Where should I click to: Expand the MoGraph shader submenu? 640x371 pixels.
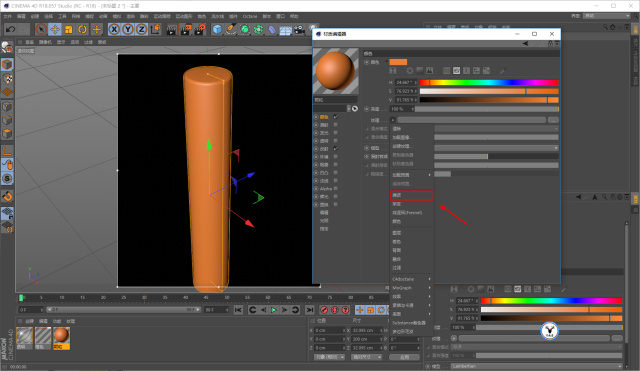[x=411, y=288]
